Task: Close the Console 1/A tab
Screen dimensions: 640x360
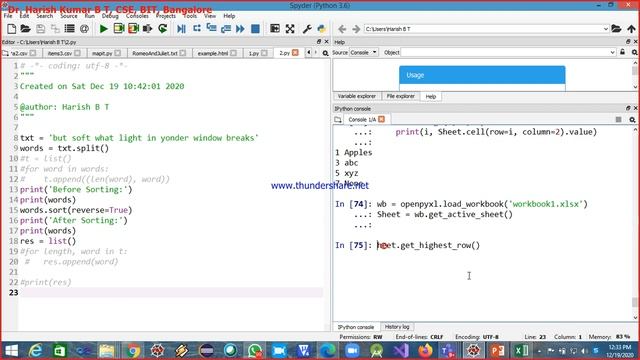Action: coord(381,119)
